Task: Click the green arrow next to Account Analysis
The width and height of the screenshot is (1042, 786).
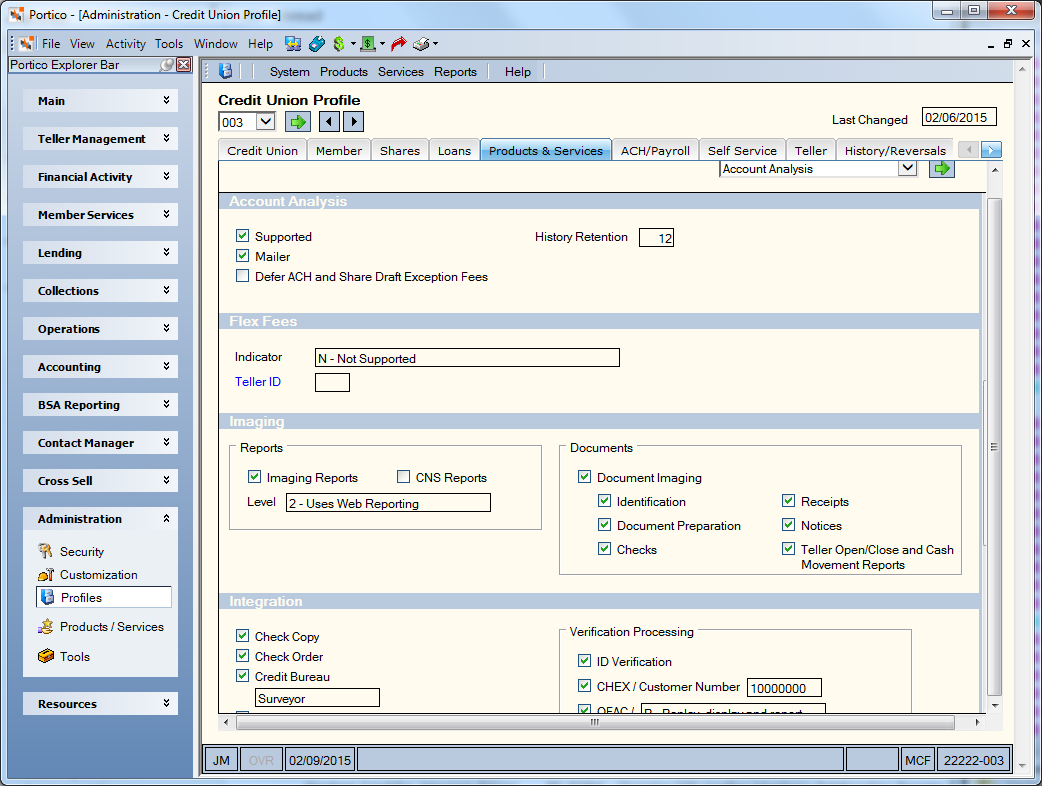Action: (942, 169)
